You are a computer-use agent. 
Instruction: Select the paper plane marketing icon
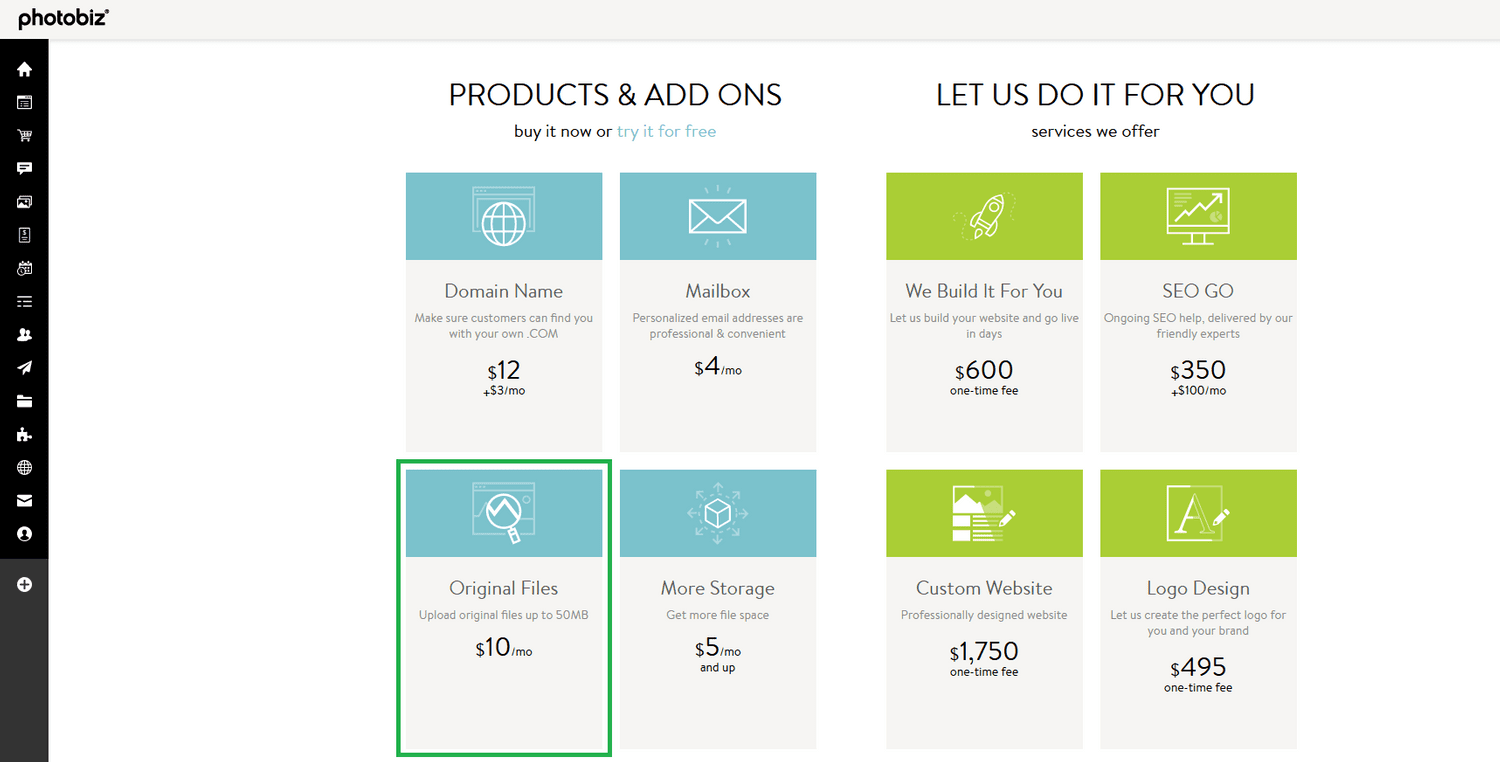(24, 367)
